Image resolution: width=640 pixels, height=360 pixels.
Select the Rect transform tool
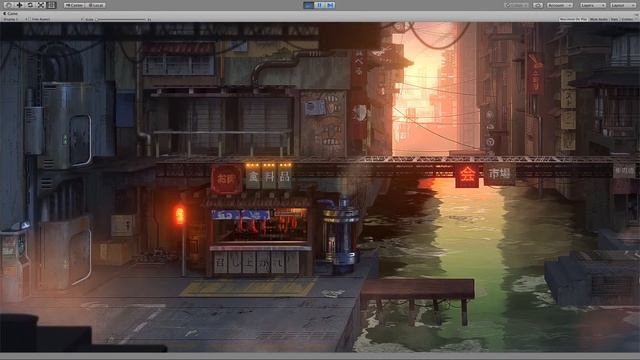click(51, 5)
